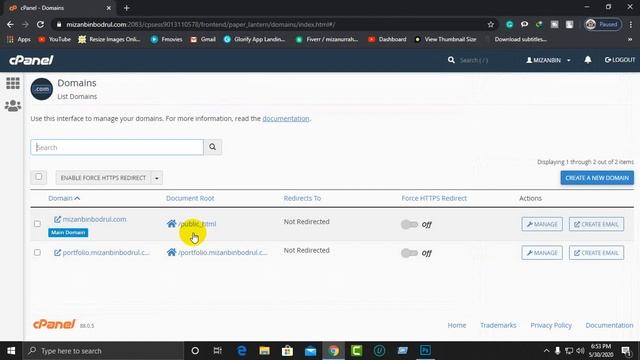Open the cPanel applications grid icon

[13, 83]
